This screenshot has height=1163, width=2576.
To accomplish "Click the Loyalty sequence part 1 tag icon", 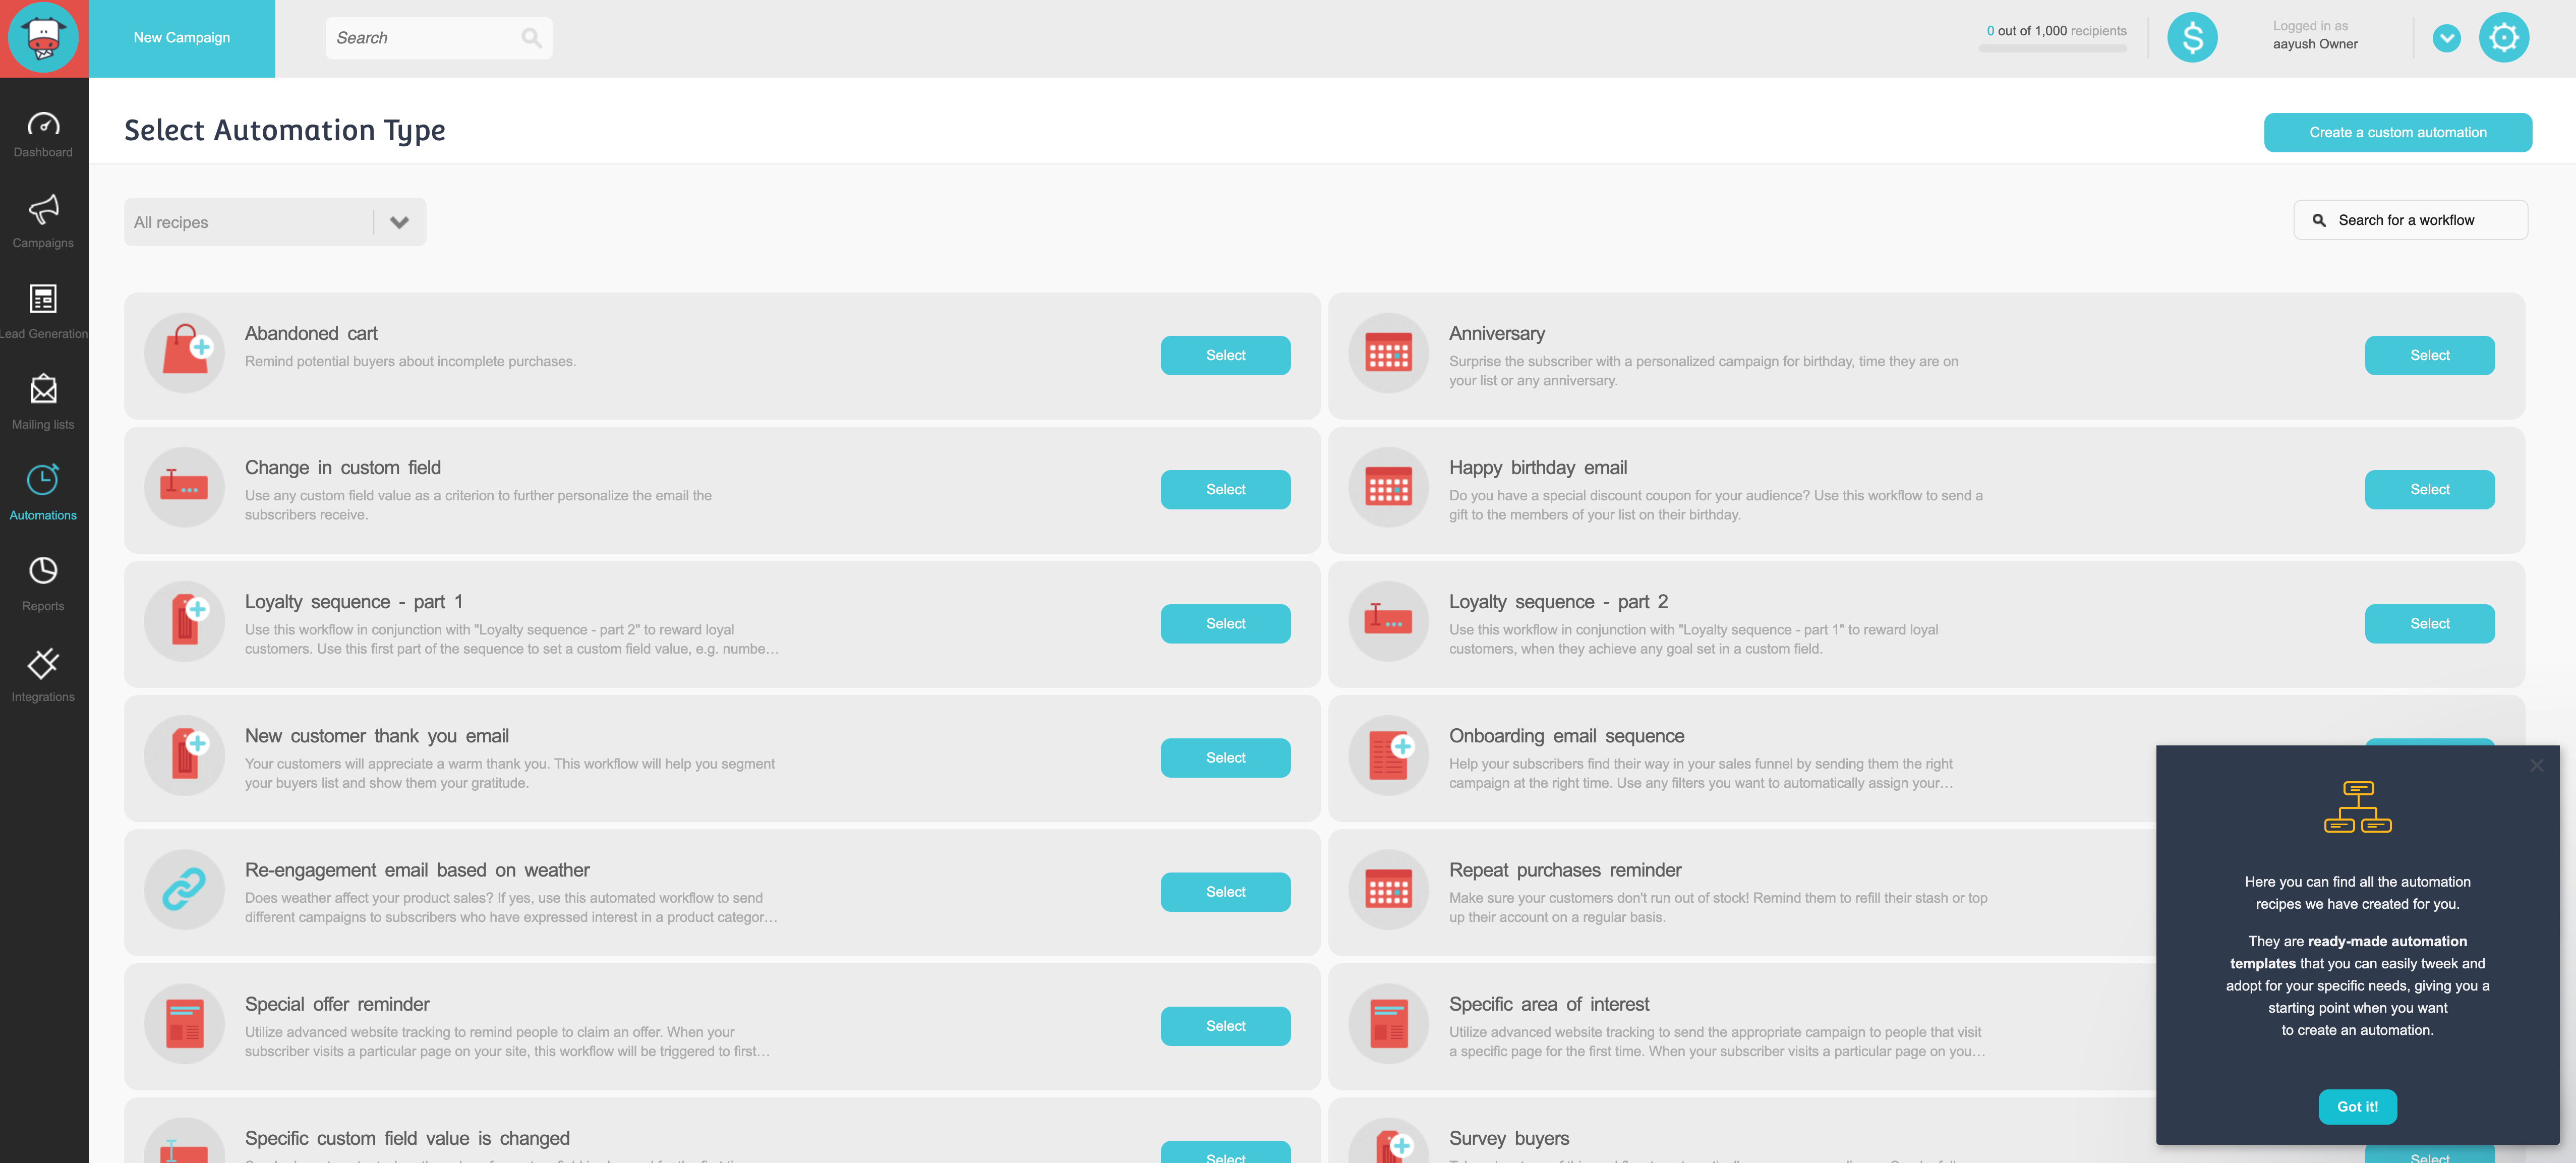I will pos(185,621).
